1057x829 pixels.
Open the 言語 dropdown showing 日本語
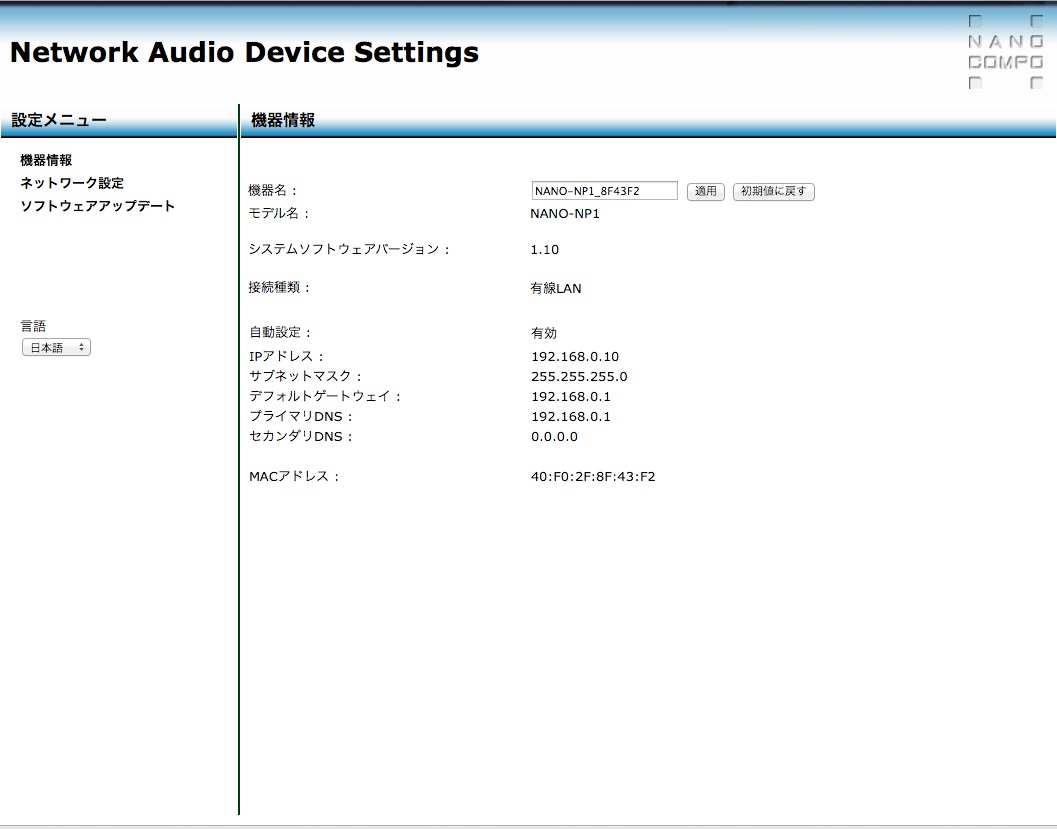[56, 348]
